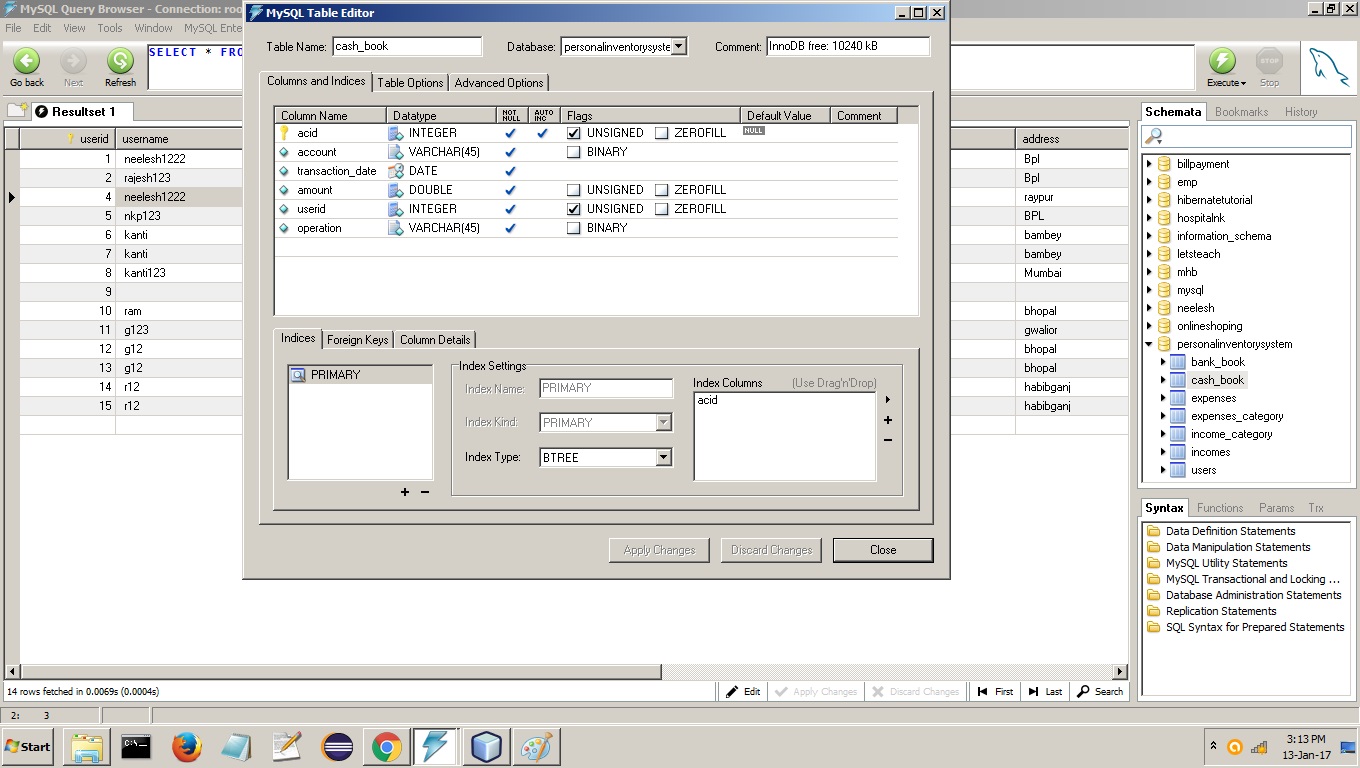This screenshot has width=1360, height=768.
Task: Click the Go back toolbar icon
Action: [27, 60]
